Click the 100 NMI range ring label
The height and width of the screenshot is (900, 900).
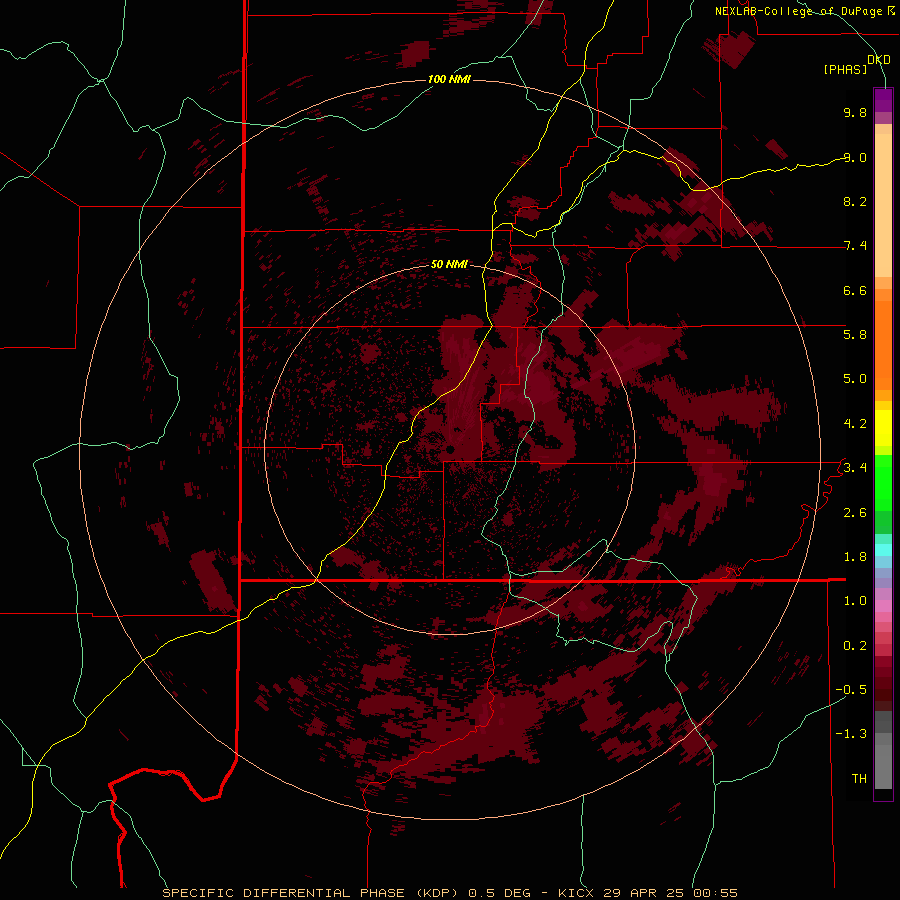(449, 79)
